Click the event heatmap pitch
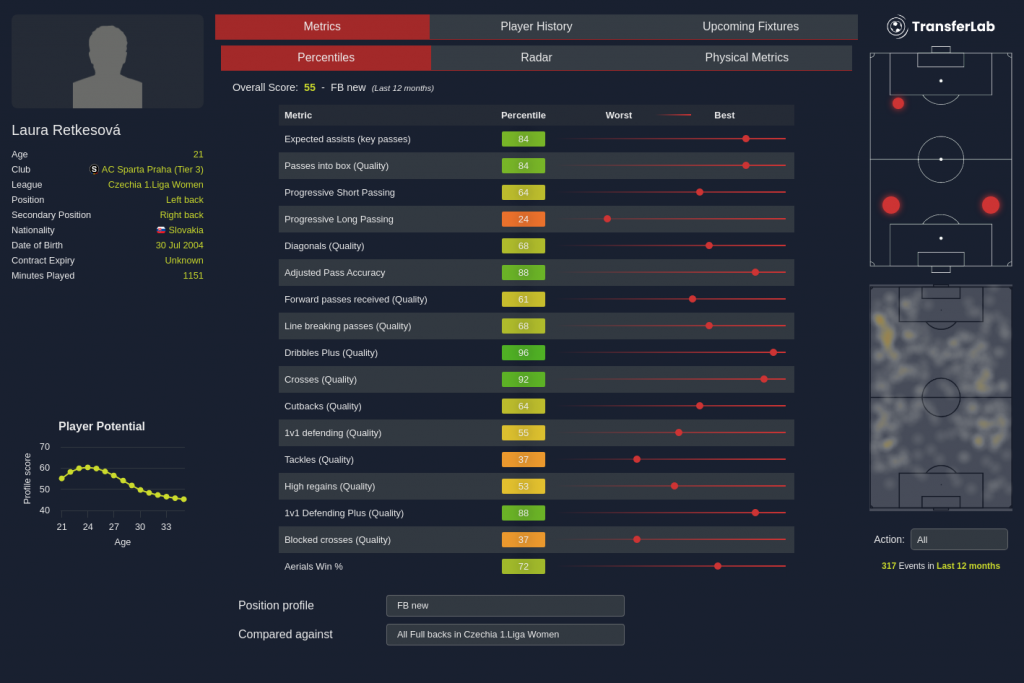Image resolution: width=1024 pixels, height=683 pixels. (x=940, y=397)
